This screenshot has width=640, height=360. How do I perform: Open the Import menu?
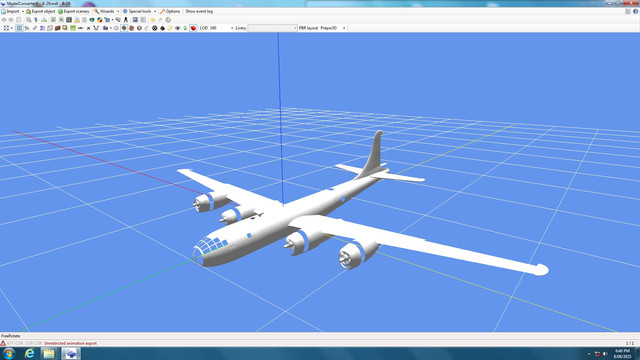tap(13, 11)
